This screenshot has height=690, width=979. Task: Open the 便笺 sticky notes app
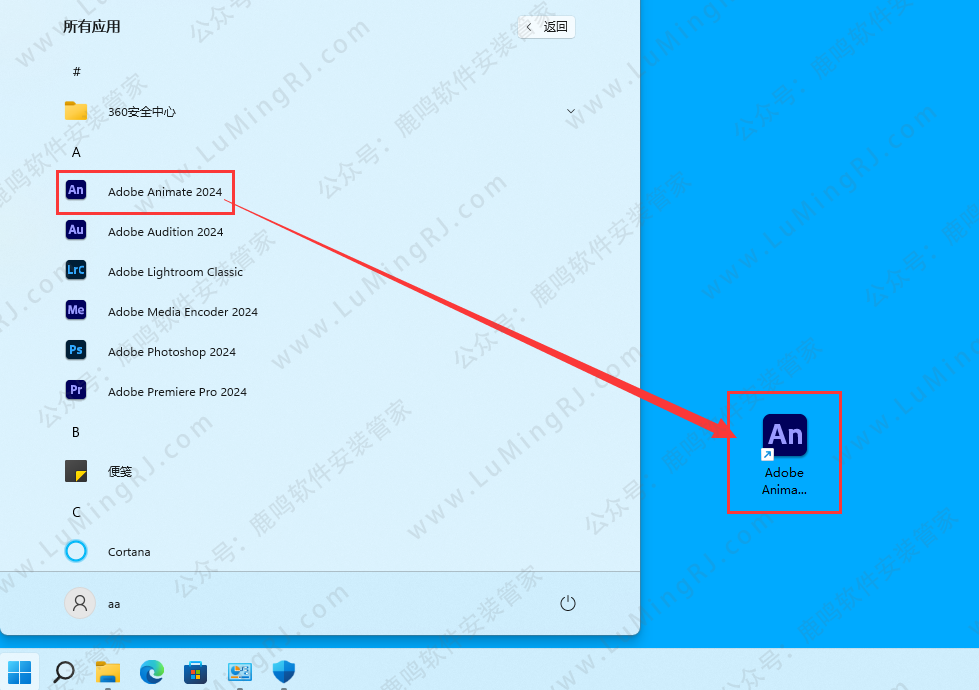119,471
